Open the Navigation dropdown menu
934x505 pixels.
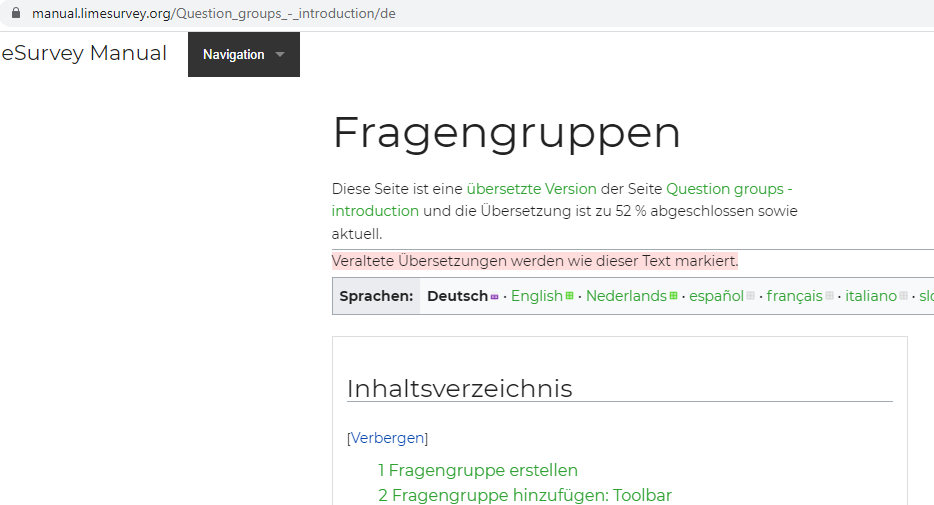[x=244, y=55]
